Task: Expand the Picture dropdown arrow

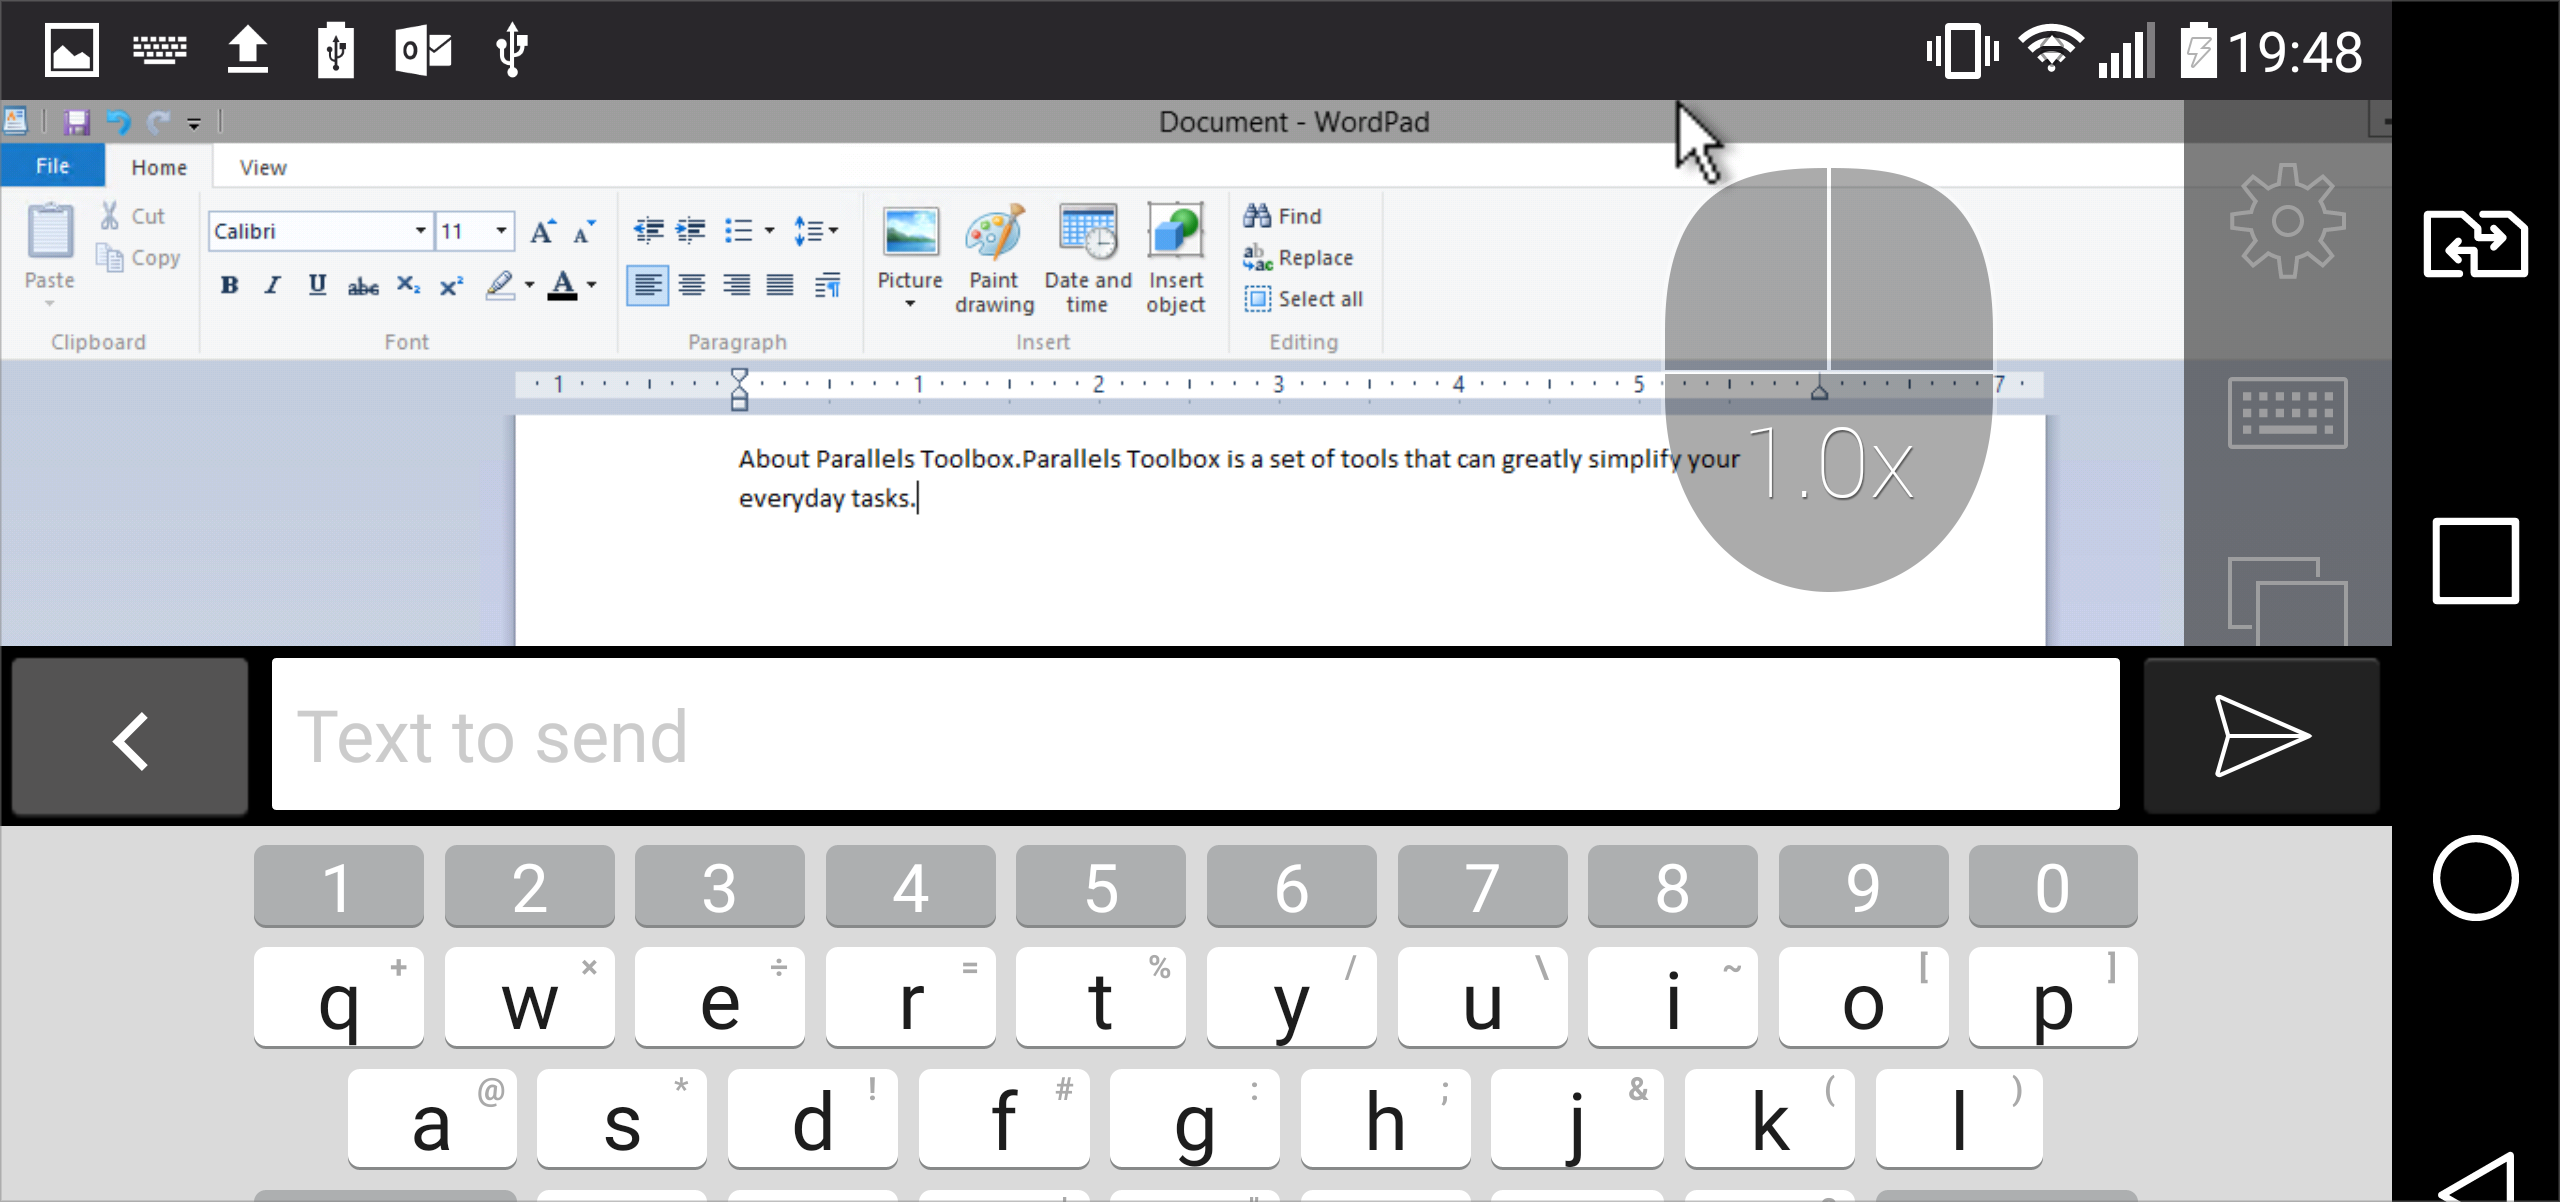Action: [910, 304]
